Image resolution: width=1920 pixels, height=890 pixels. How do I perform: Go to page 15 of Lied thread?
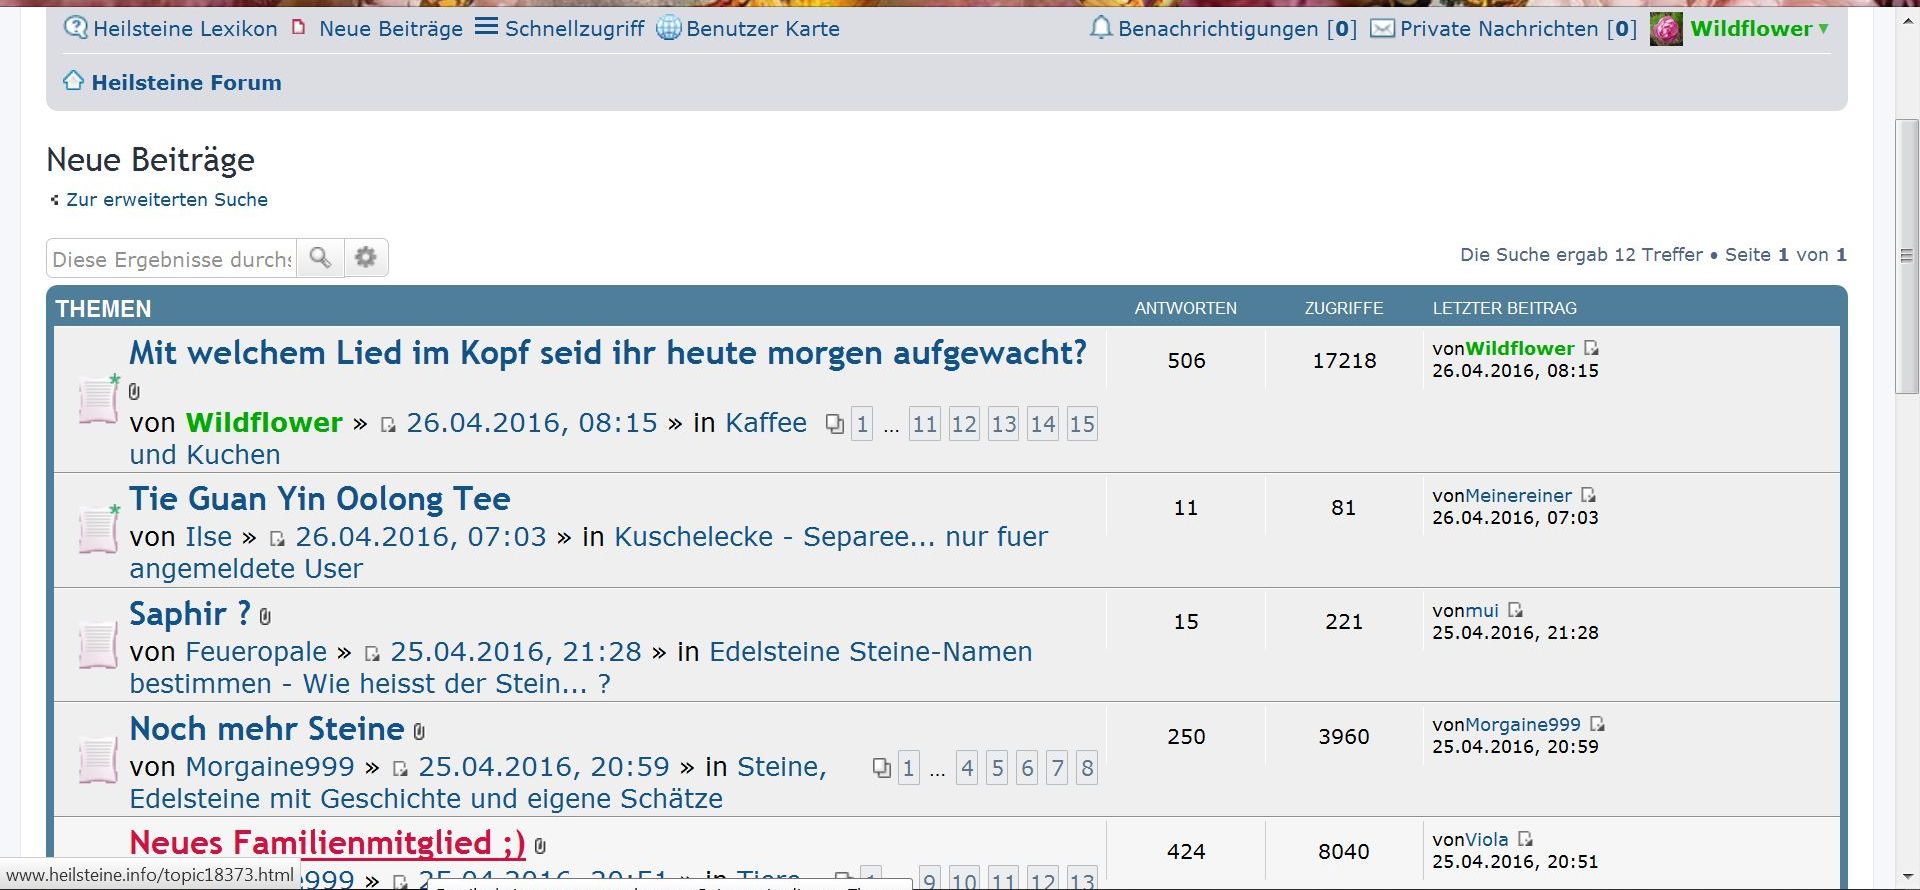1081,424
